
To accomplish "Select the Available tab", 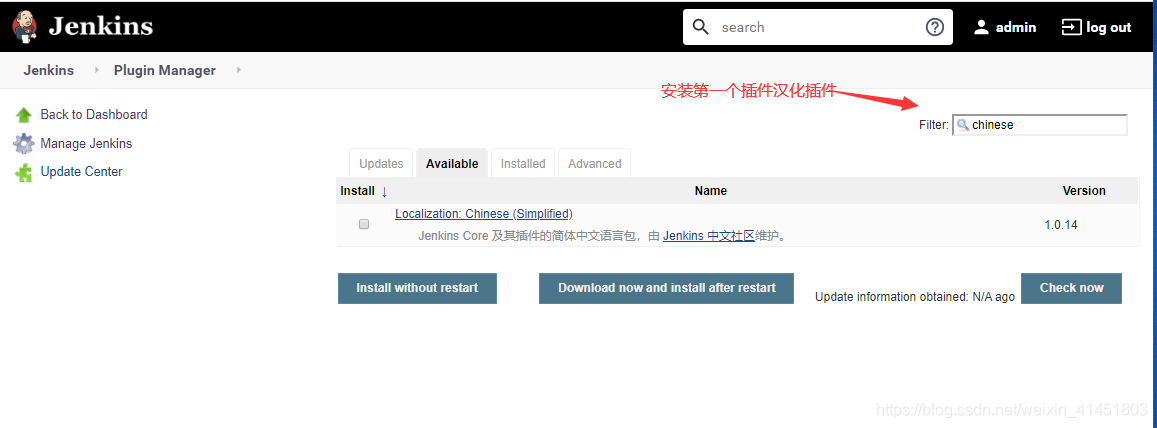I will [x=452, y=164].
